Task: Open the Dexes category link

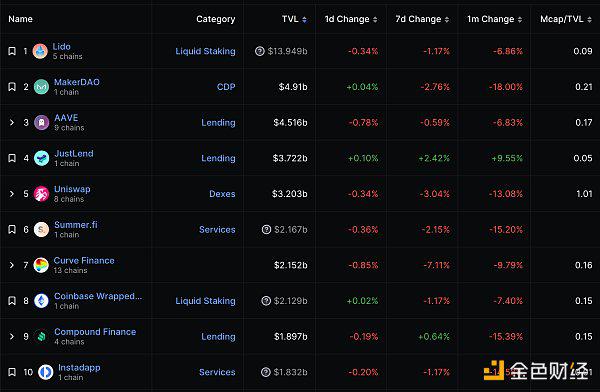Action: 222,194
